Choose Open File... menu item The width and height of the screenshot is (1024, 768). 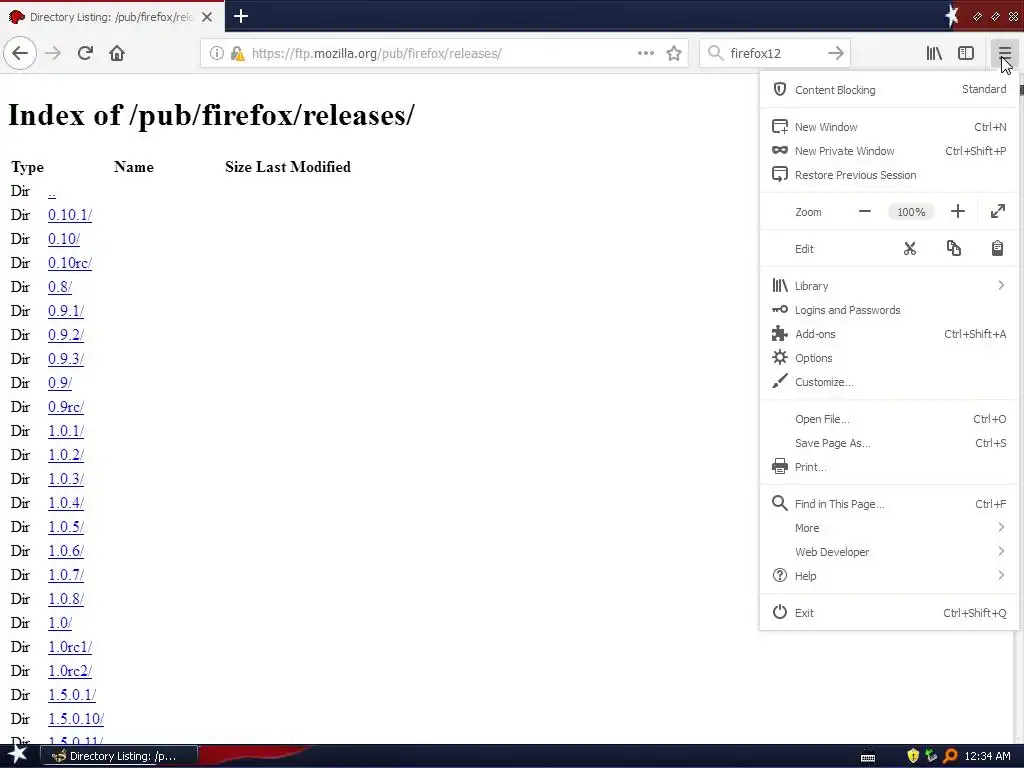(x=889, y=419)
